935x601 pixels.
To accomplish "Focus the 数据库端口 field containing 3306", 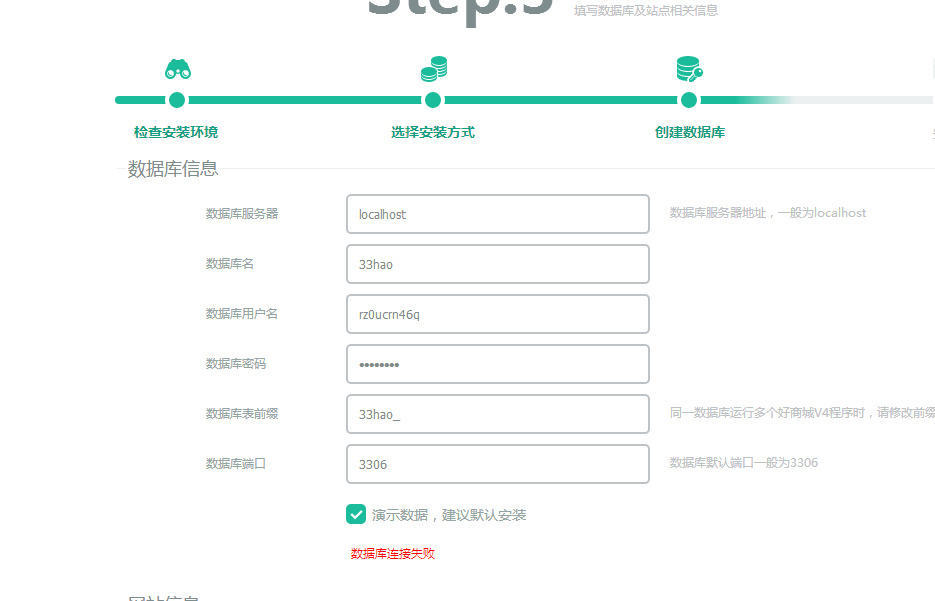I will (498, 464).
